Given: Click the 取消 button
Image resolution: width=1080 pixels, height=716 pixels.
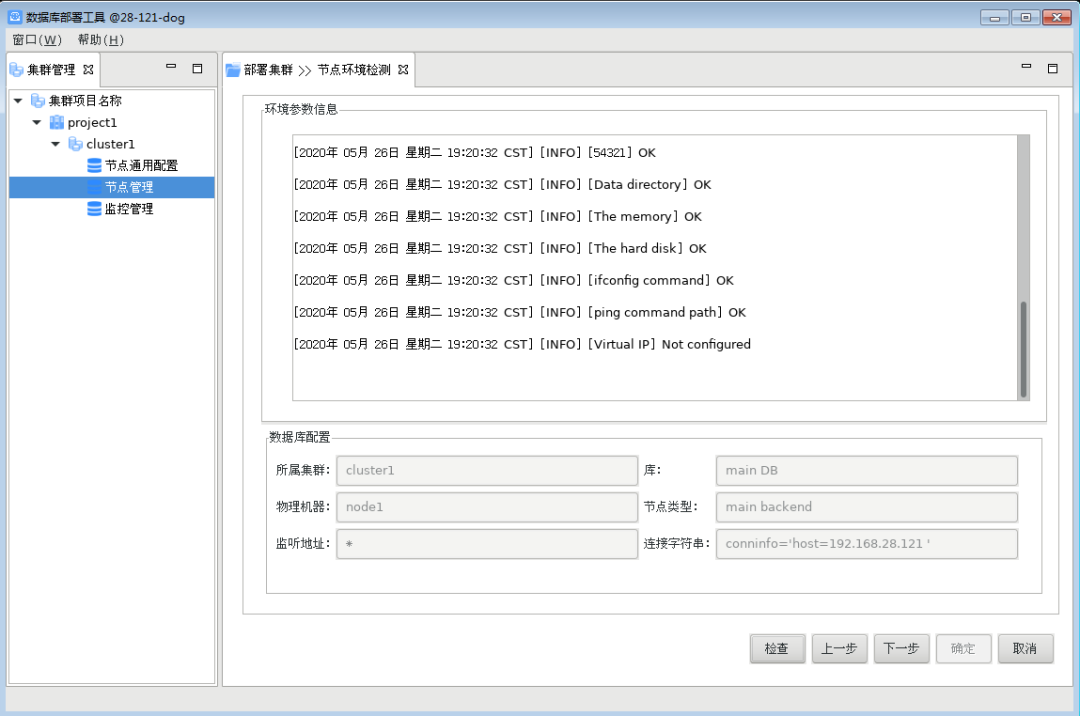Looking at the screenshot, I should 1024,648.
